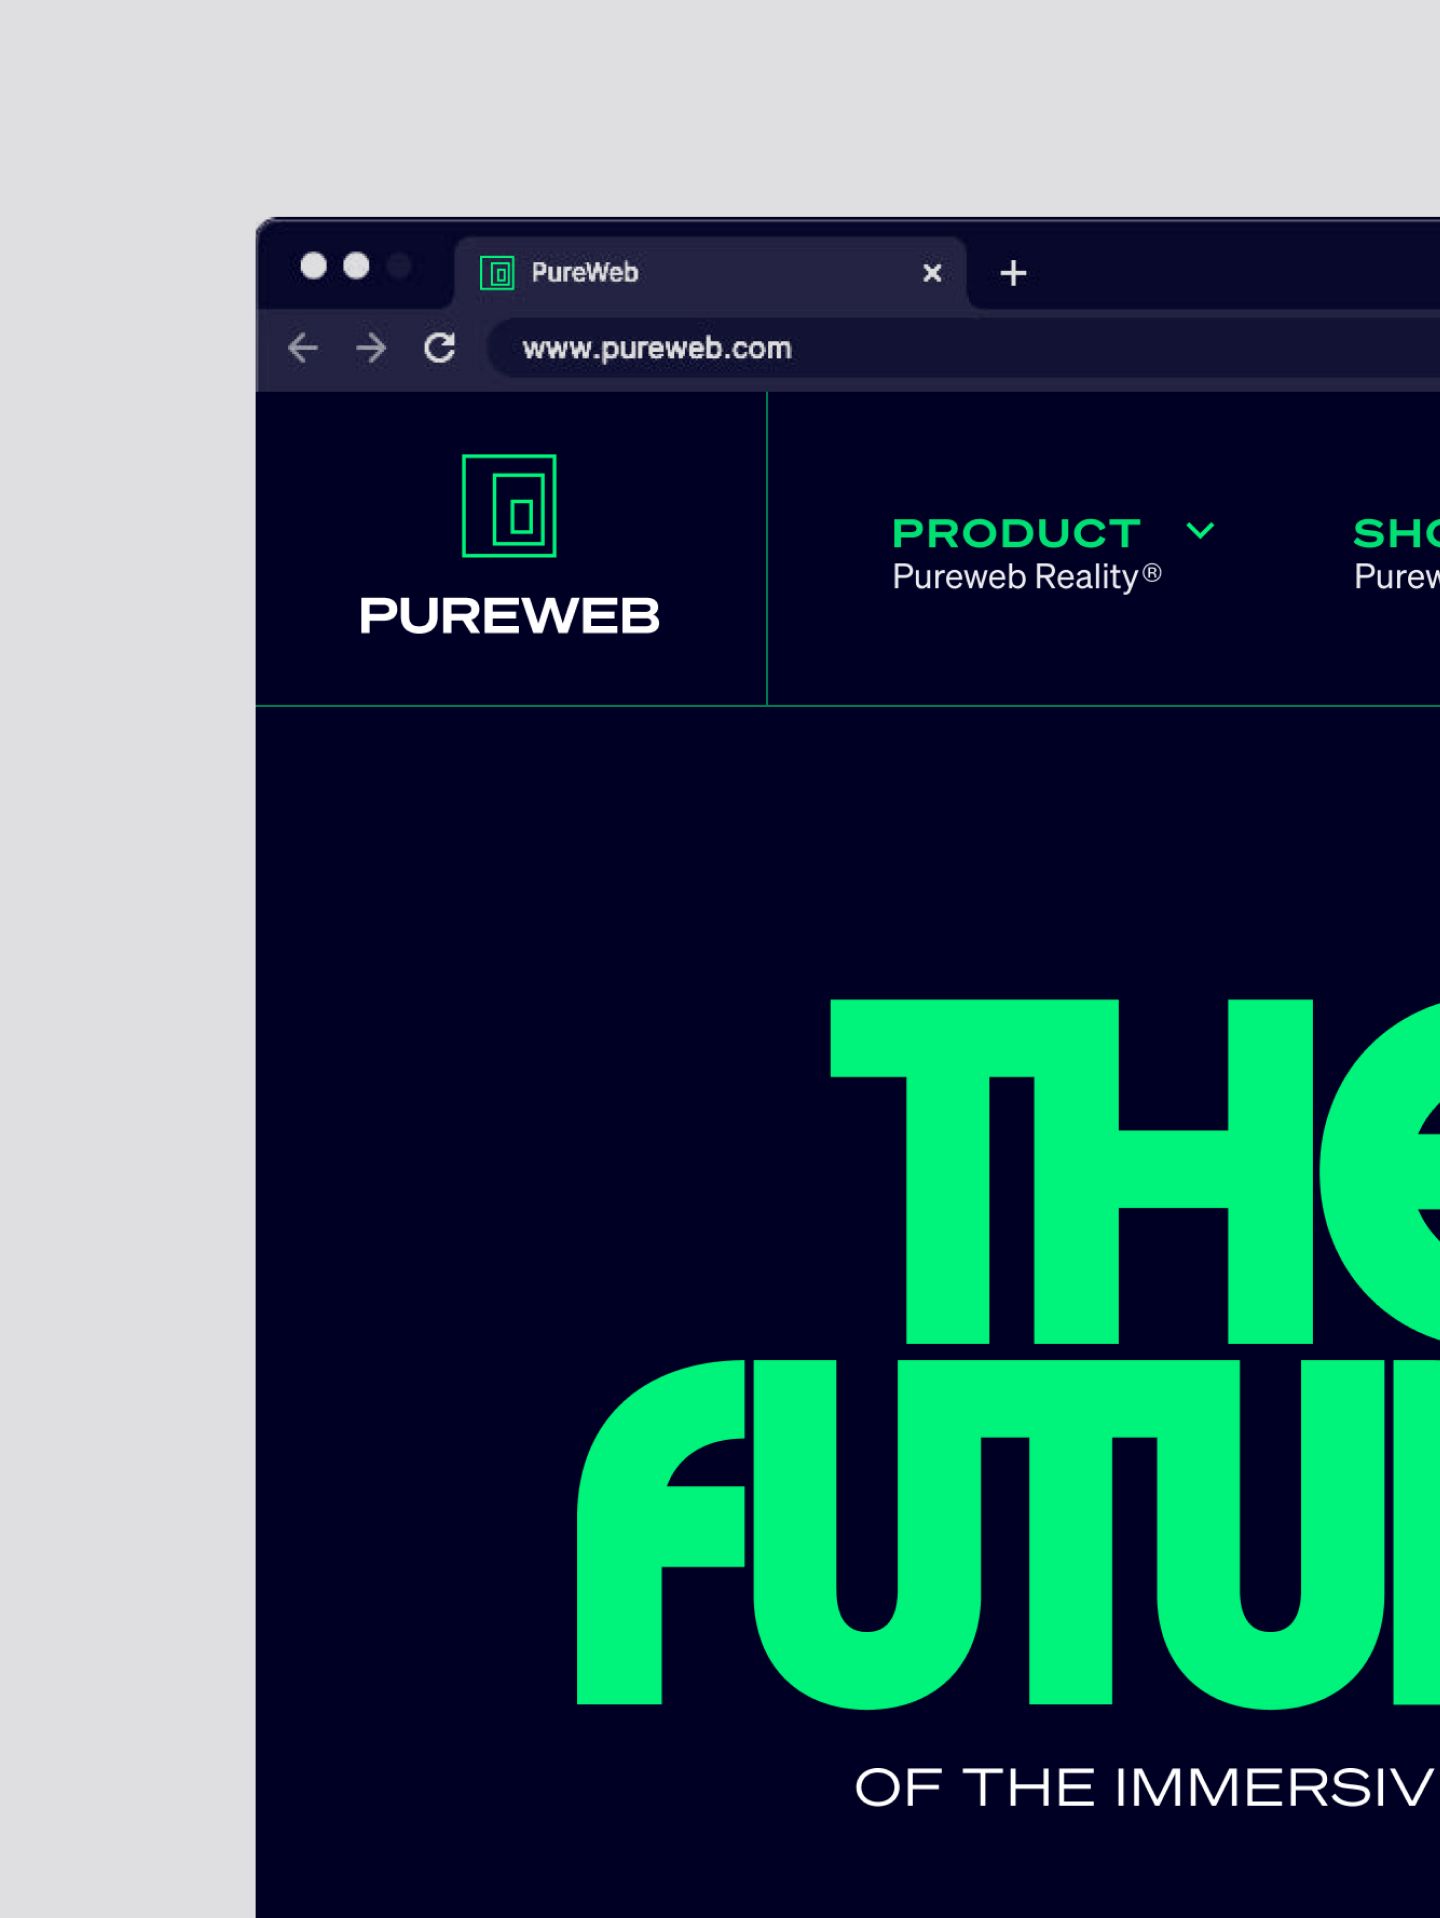Reload the page with the refresh icon

tap(440, 348)
